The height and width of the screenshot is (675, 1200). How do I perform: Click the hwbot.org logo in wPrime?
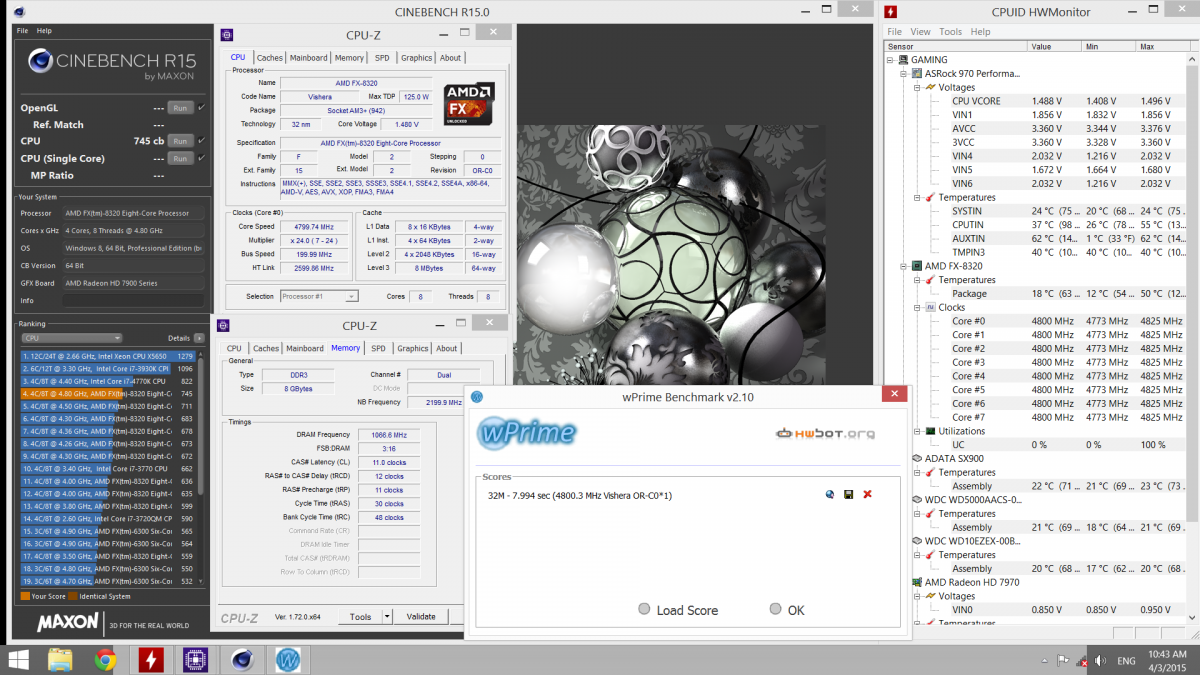[x=825, y=433]
